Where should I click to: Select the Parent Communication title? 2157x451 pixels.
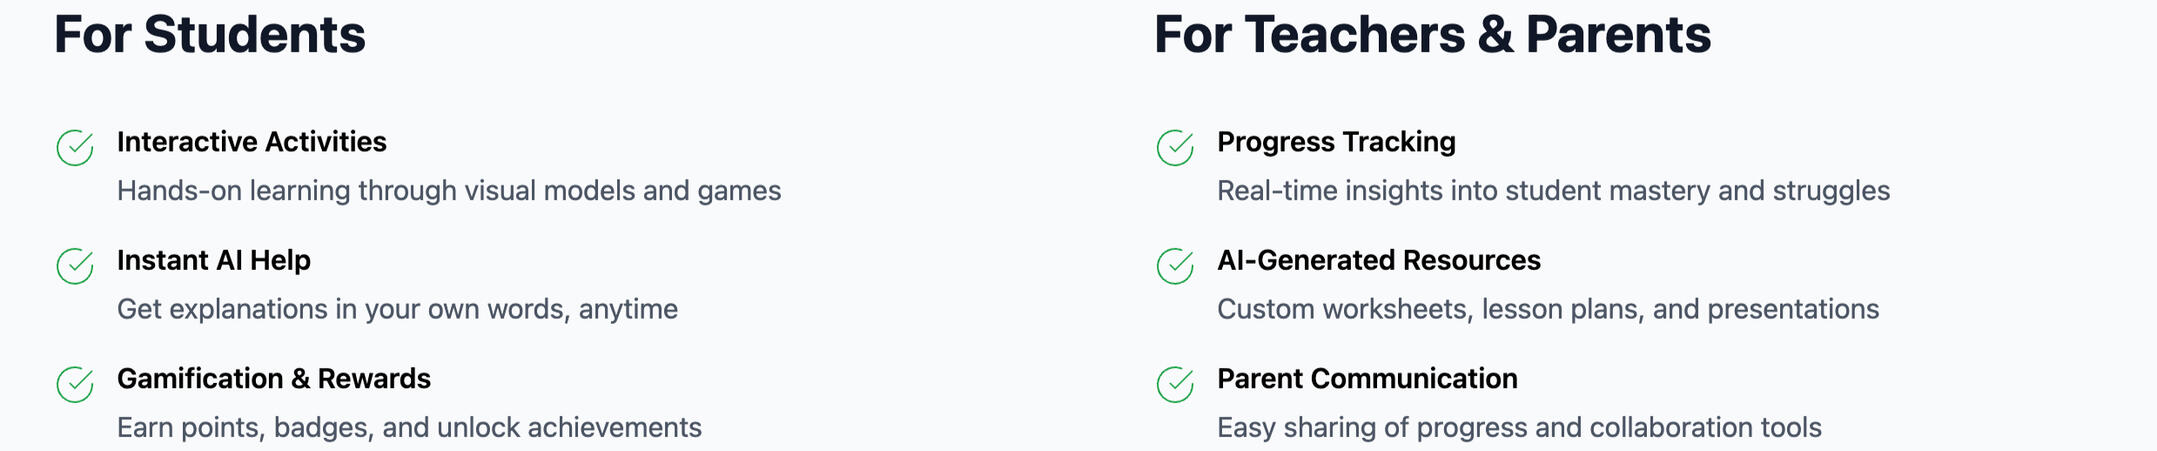tap(1367, 379)
